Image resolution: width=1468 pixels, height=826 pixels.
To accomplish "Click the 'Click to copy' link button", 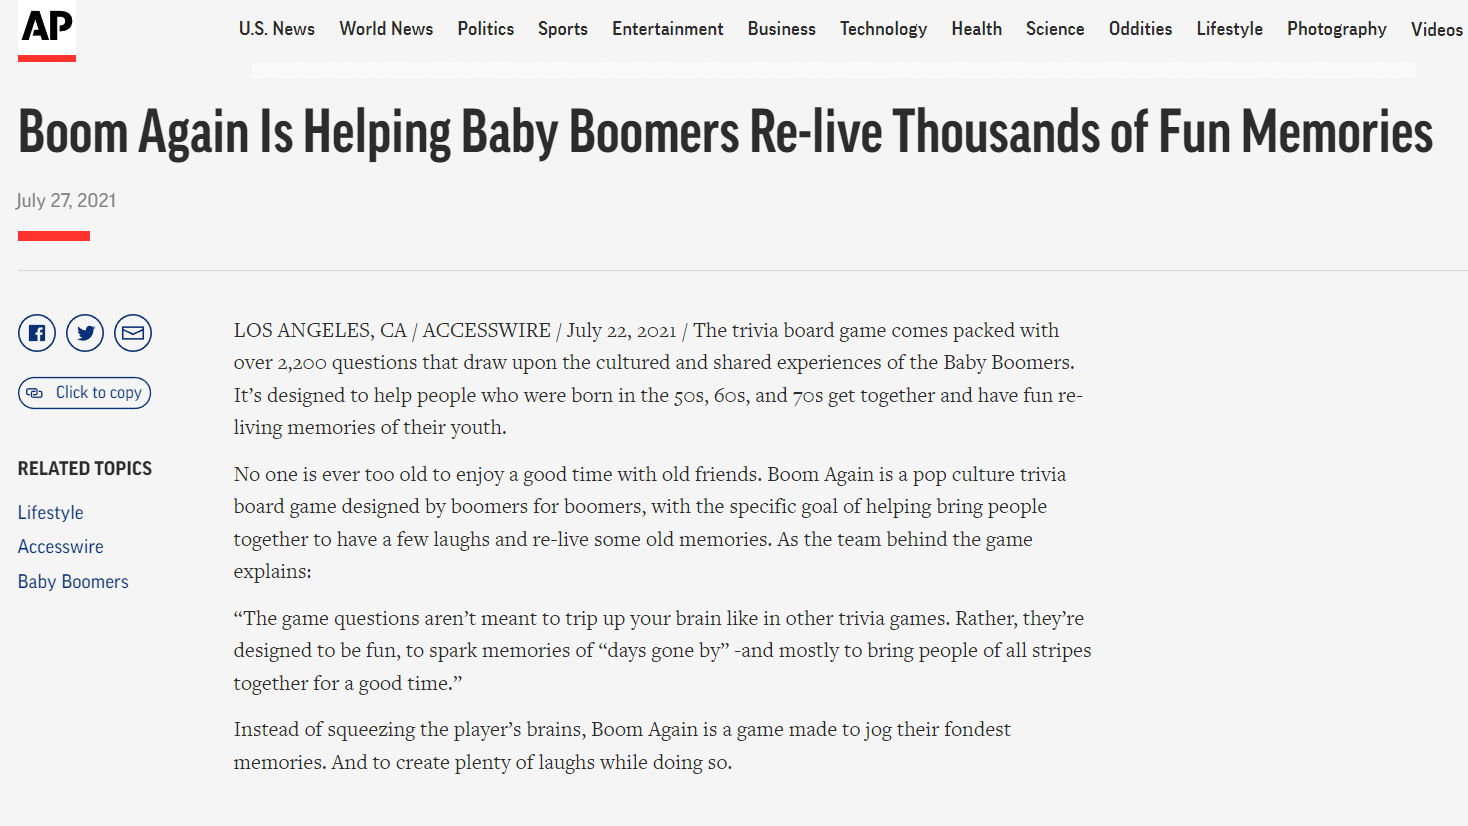I will (84, 393).
